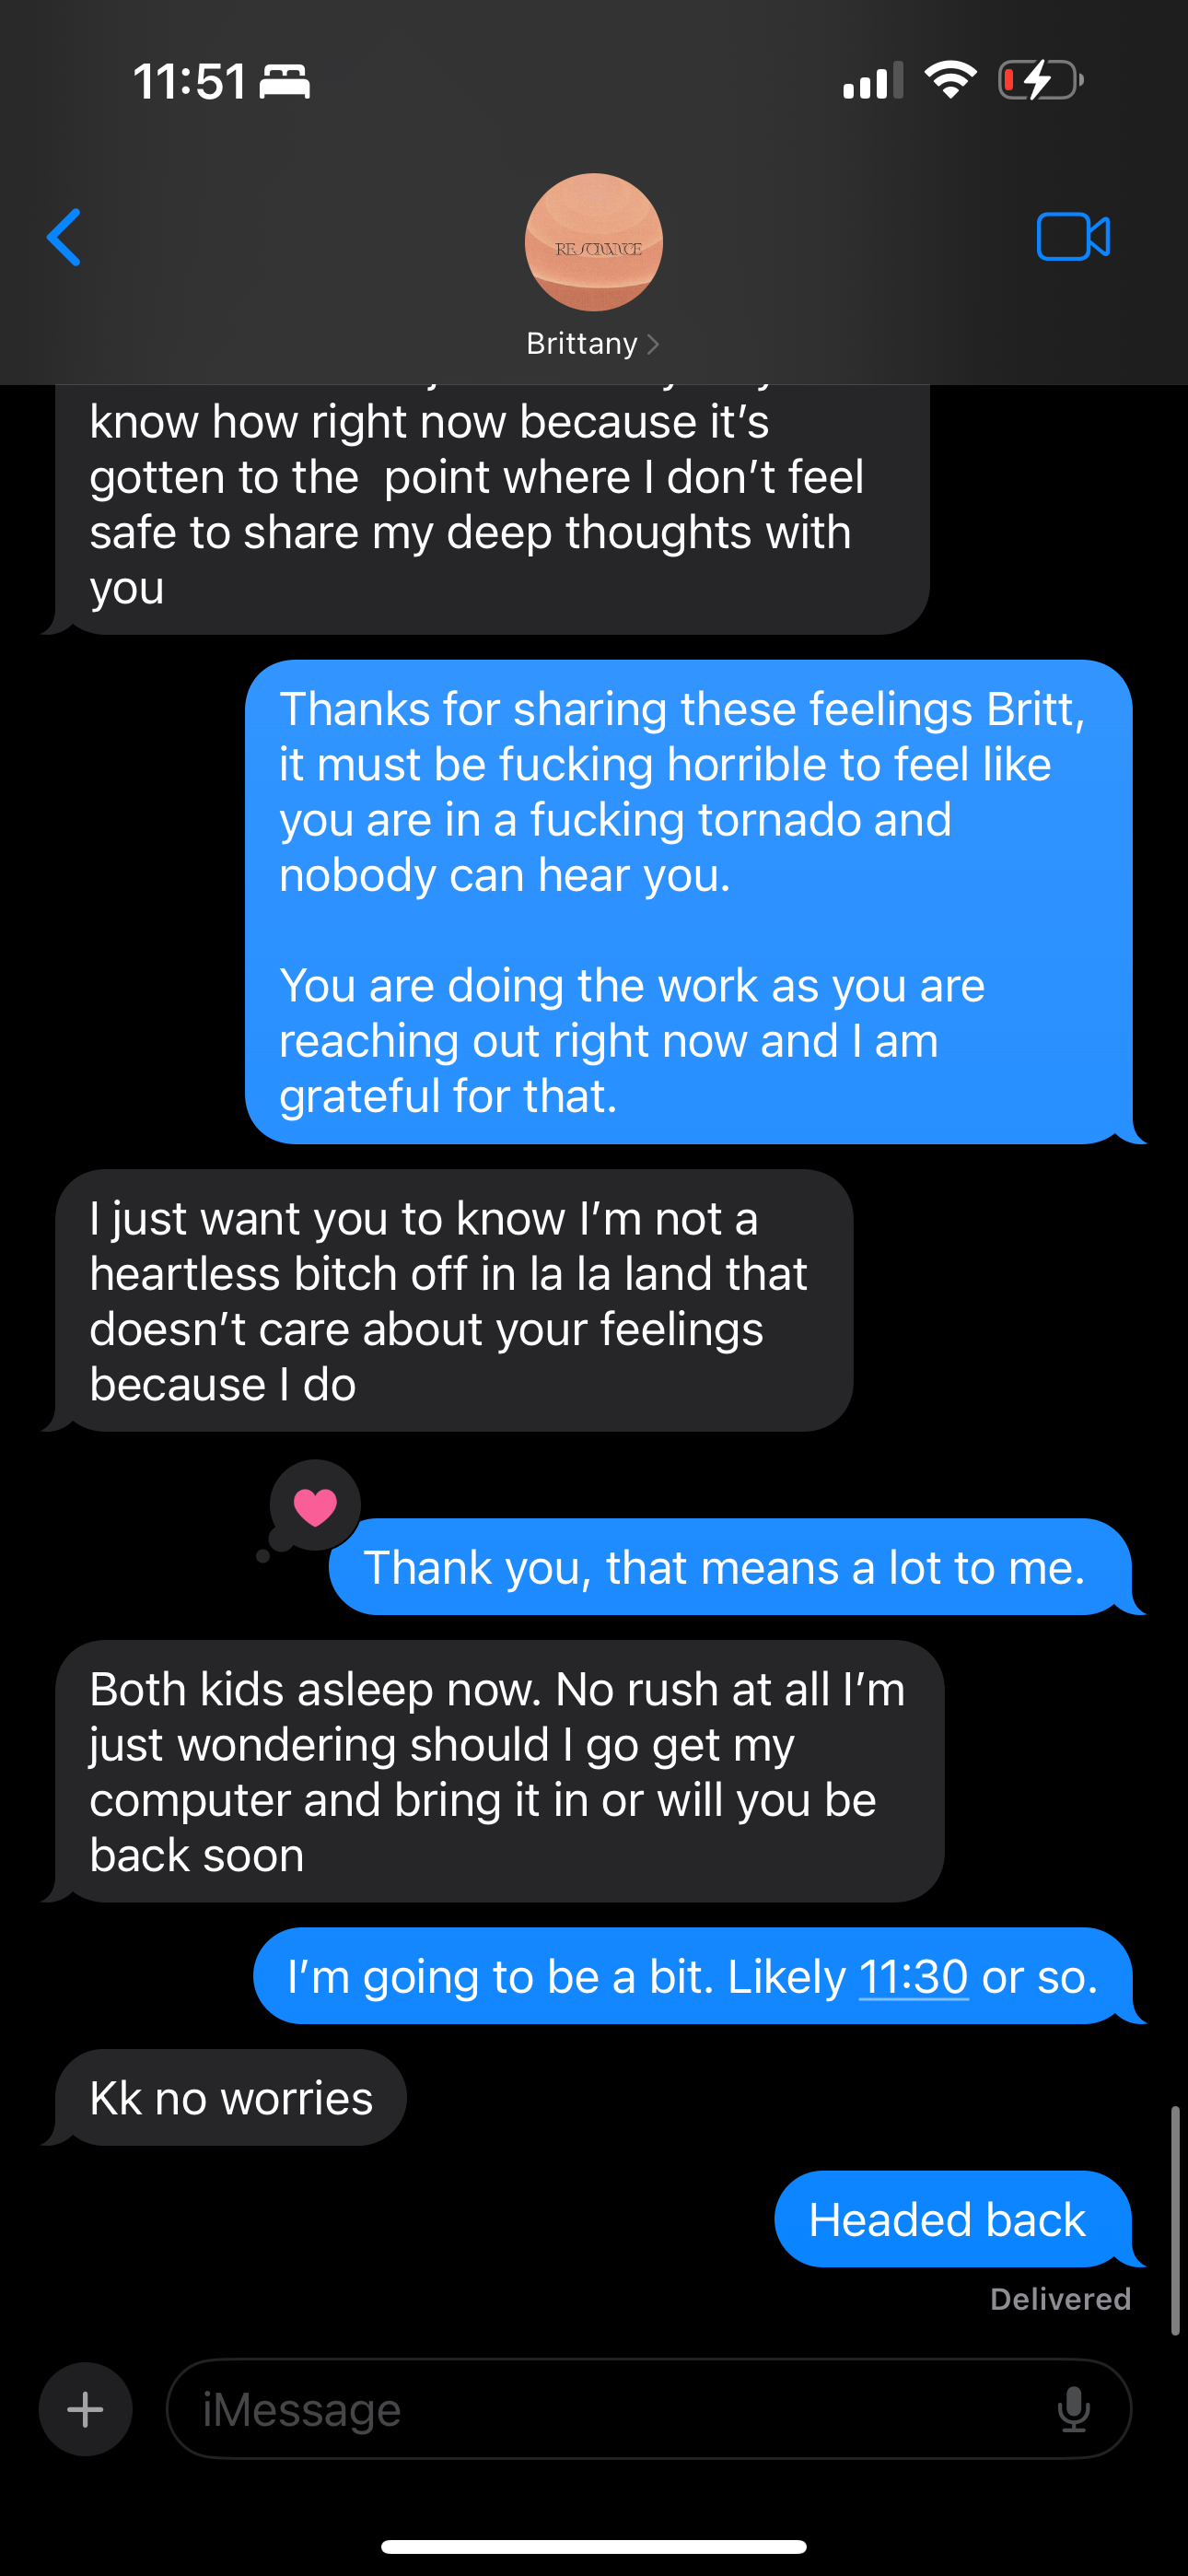This screenshot has height=2576, width=1188.
Task: Tap the pink heart reaction bubble
Action: coord(315,1506)
